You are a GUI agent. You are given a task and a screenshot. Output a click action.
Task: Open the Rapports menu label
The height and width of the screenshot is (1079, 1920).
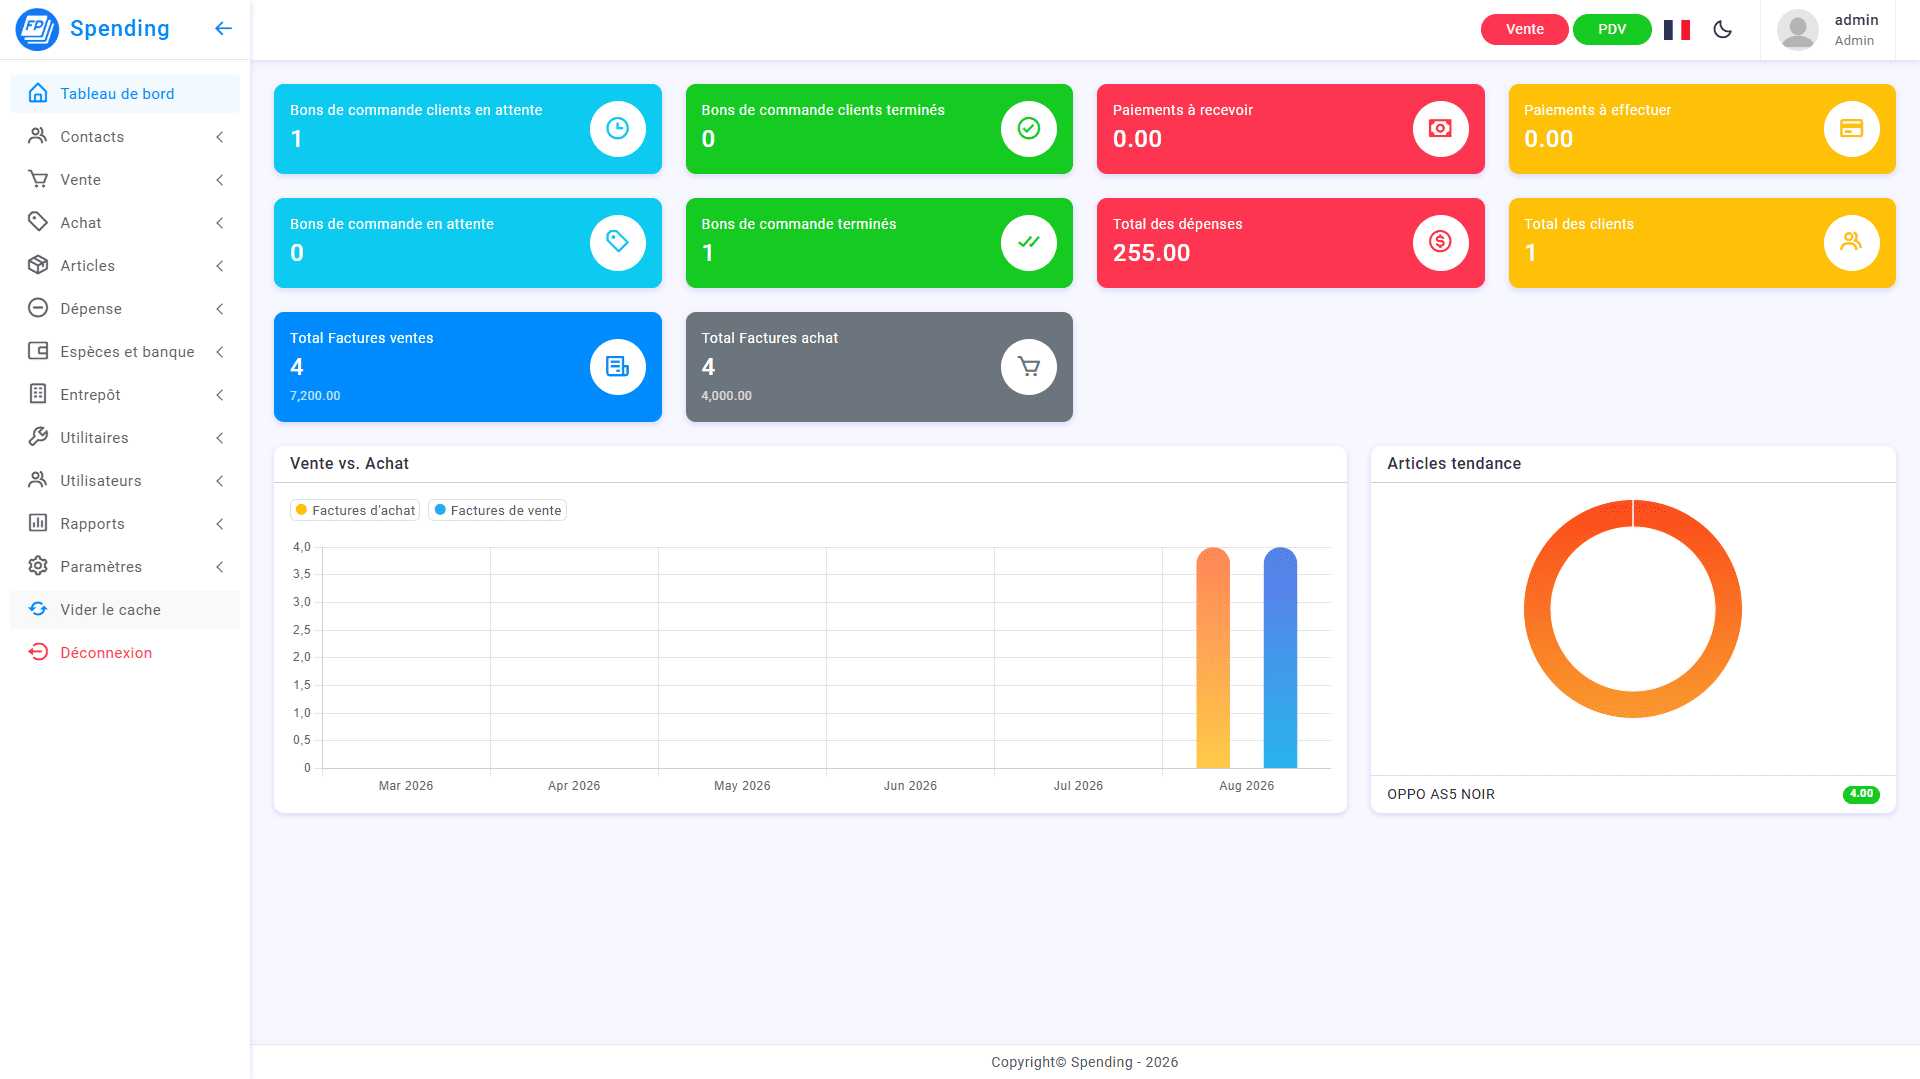[x=93, y=524]
